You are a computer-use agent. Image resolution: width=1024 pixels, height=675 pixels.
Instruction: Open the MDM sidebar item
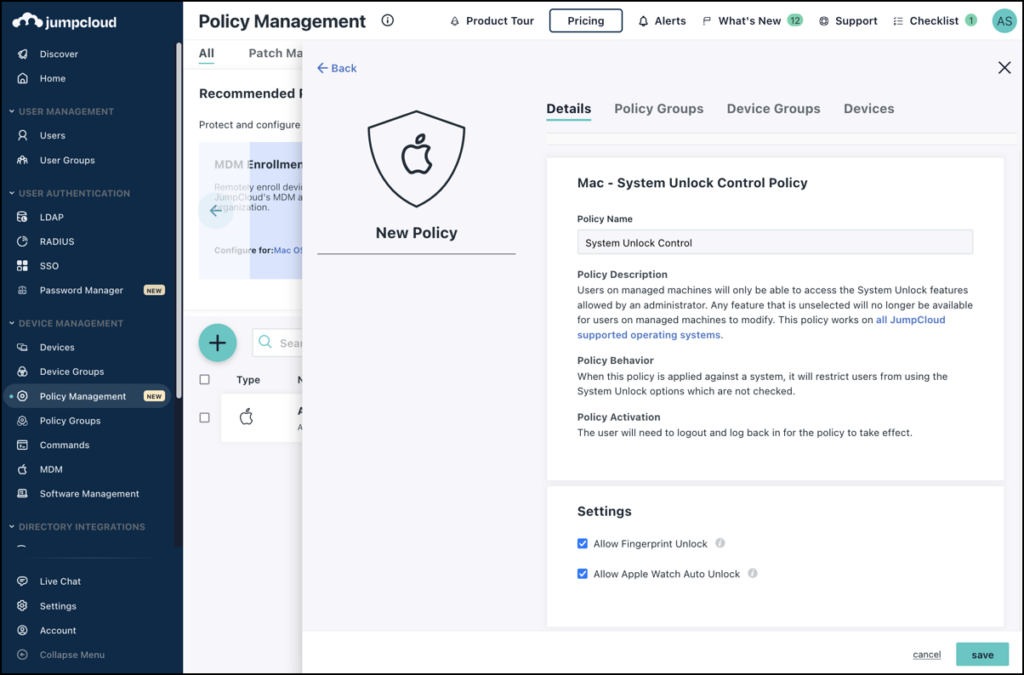[x=51, y=469]
